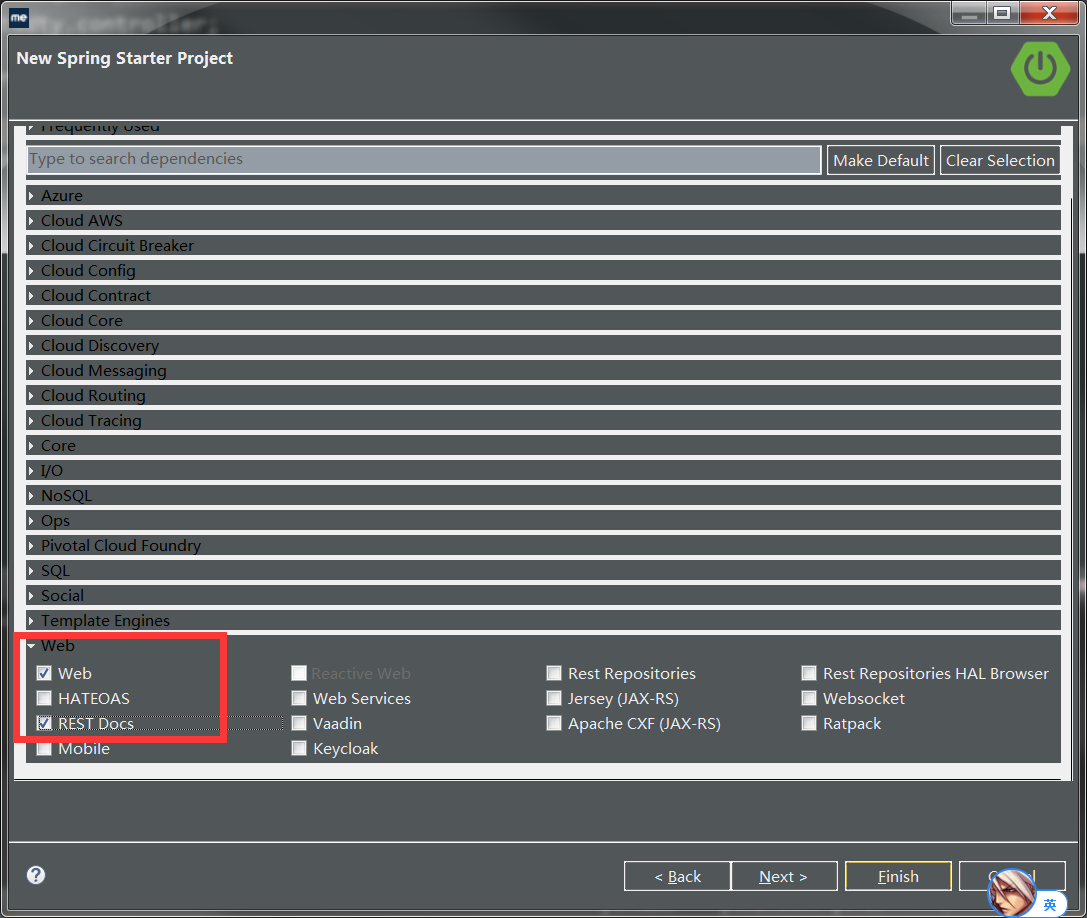Viewport: 1087px width, 918px height.
Task: Click the Make Default button
Action: [x=880, y=160]
